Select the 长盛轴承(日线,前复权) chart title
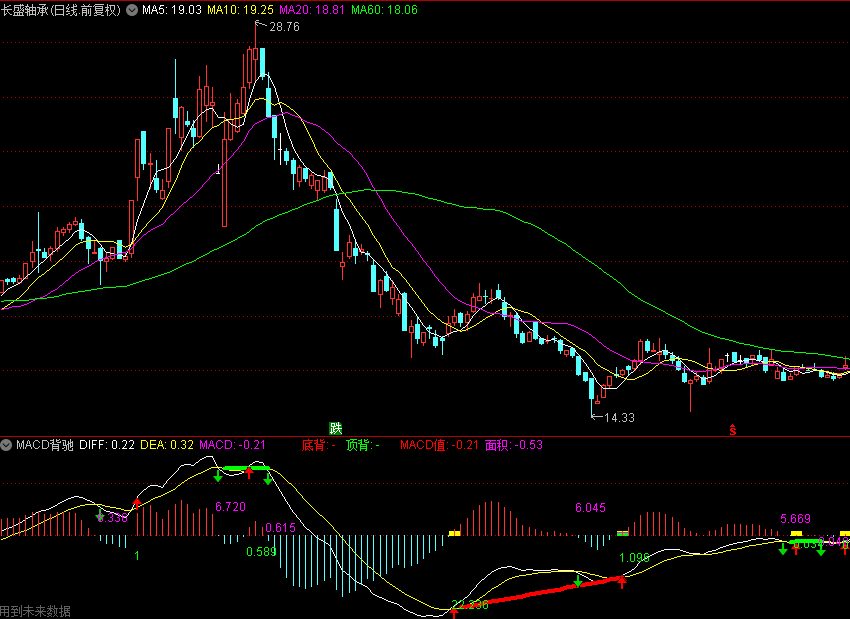Screen dimensions: 850x619 [x=61, y=10]
